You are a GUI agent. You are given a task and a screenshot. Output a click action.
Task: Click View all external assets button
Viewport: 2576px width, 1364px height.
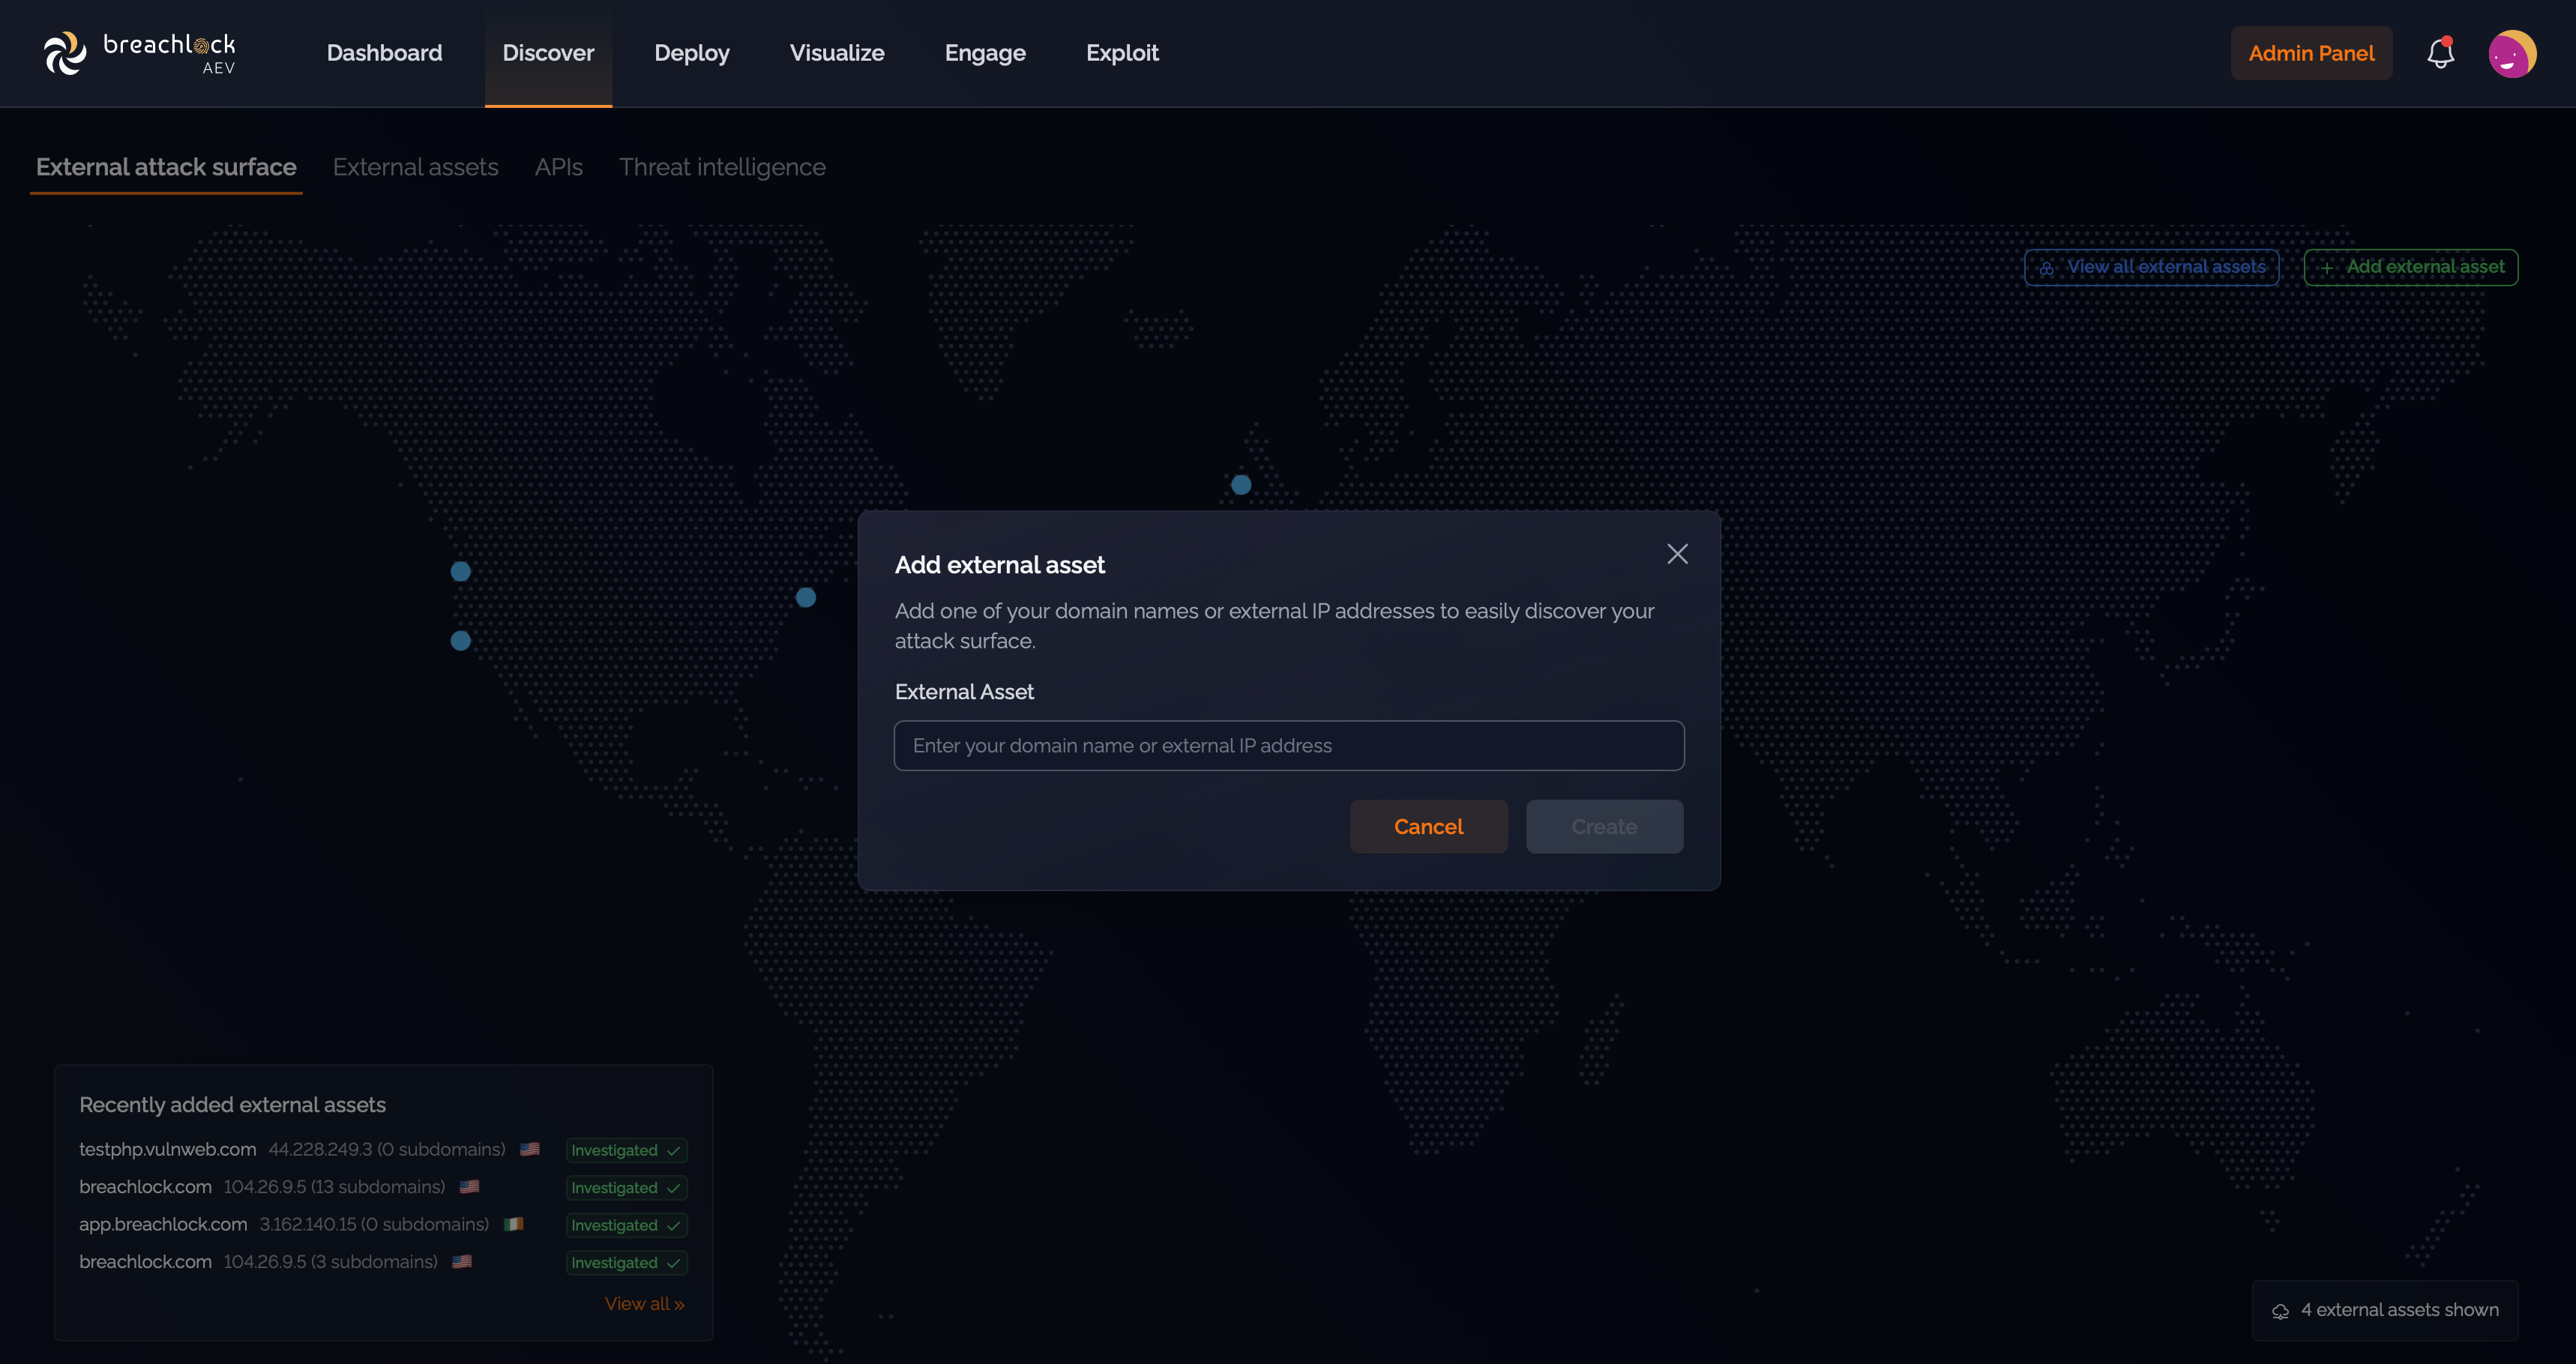click(x=2151, y=267)
